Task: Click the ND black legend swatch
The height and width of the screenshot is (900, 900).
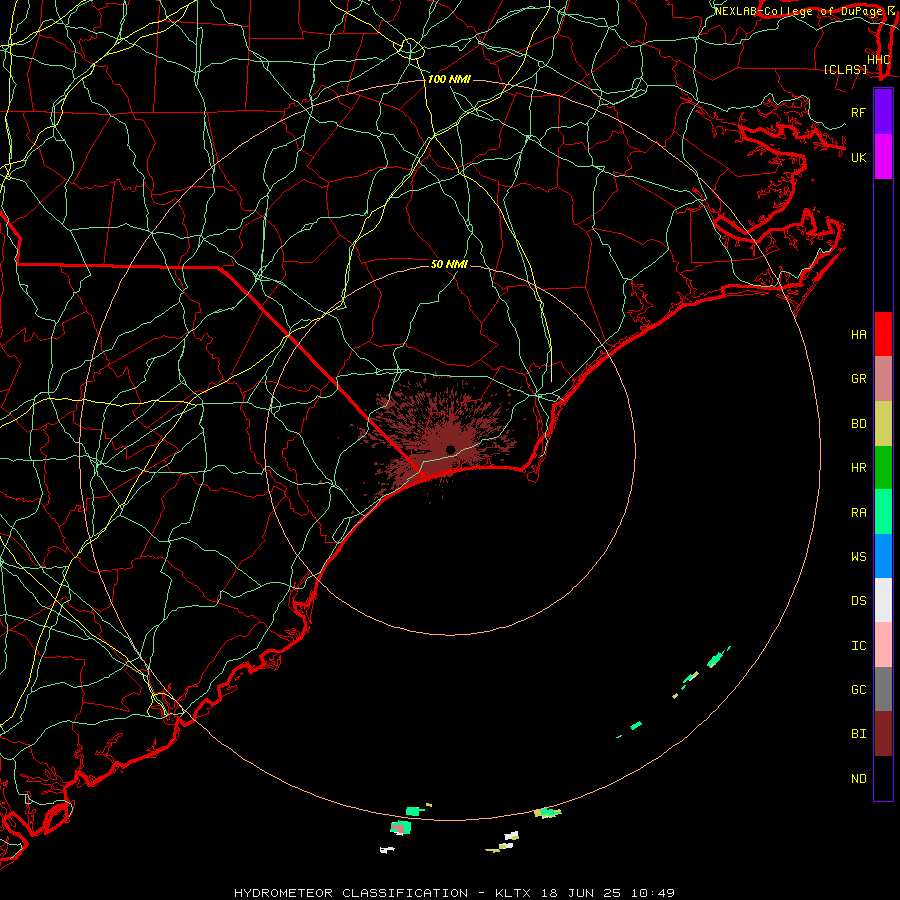Action: click(x=883, y=778)
